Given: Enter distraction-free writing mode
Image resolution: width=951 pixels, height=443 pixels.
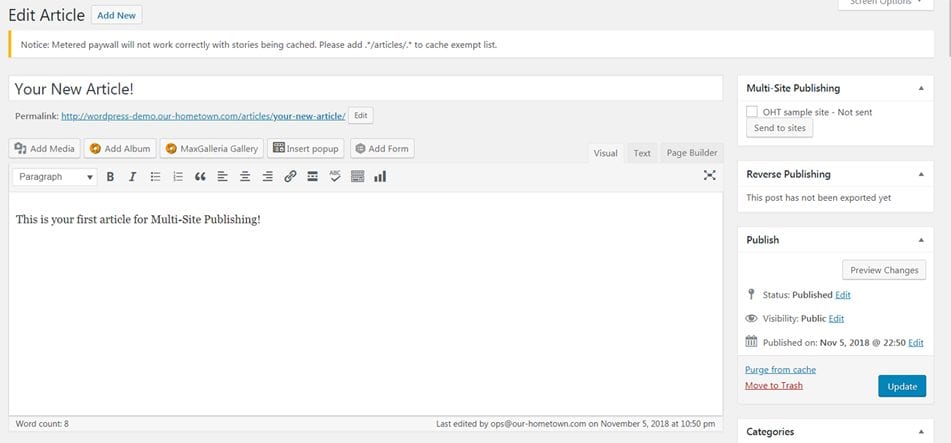Looking at the screenshot, I should pos(710,175).
